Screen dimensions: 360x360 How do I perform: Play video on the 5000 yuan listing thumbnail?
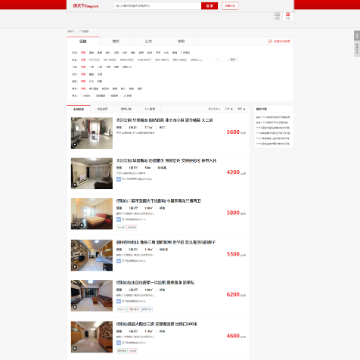tap(75, 144)
